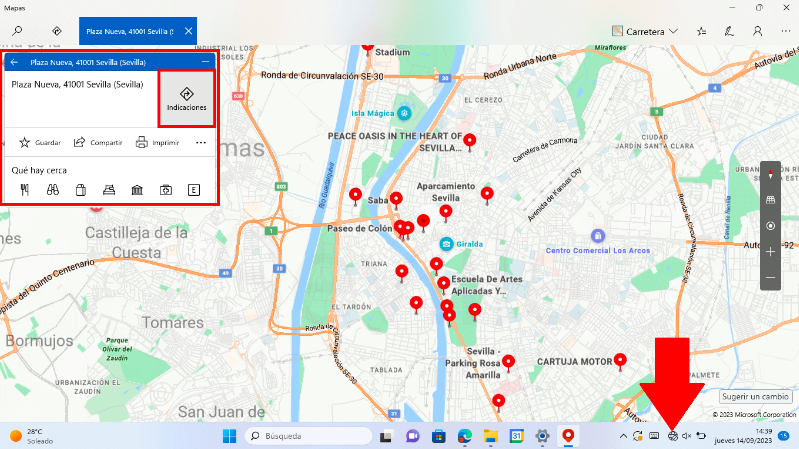Zoom in with the plus control
The height and width of the screenshot is (449, 799).
coord(770,252)
